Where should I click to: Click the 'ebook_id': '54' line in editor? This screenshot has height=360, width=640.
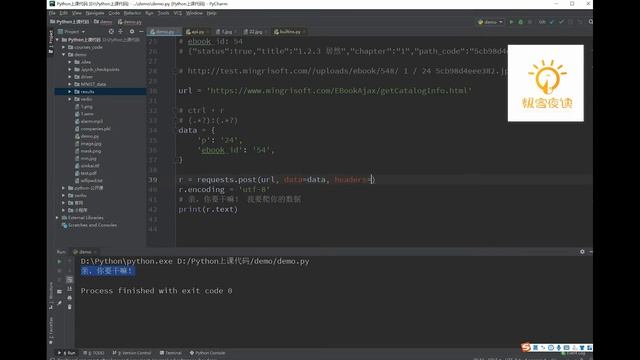(237, 150)
